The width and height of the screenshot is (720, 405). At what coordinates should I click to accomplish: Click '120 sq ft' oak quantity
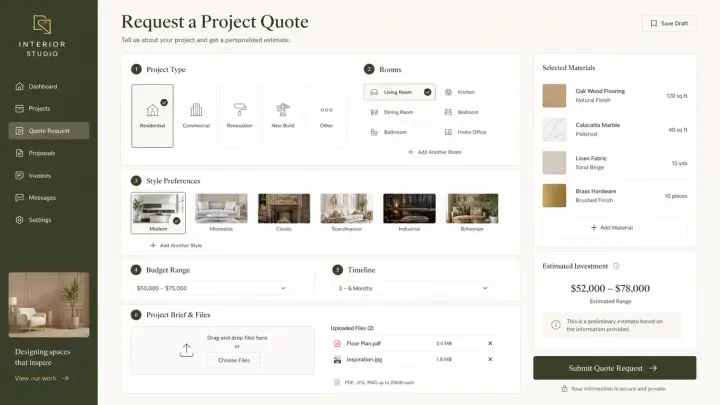pyautogui.click(x=676, y=96)
